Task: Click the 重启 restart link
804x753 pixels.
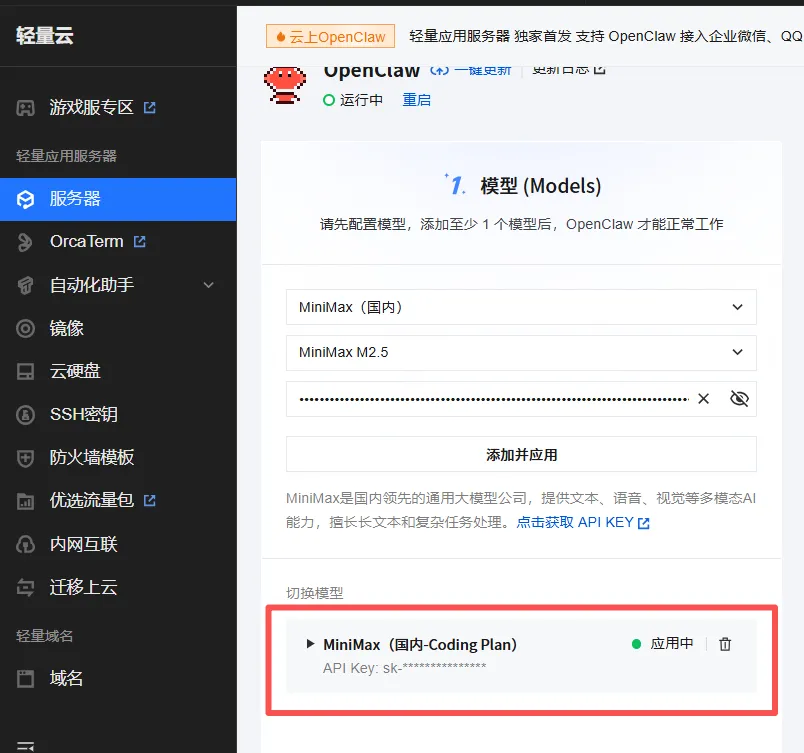Action: click(x=416, y=100)
